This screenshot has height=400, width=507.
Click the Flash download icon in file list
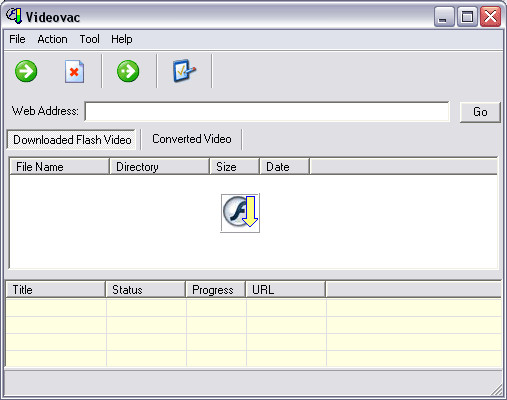(x=240, y=213)
